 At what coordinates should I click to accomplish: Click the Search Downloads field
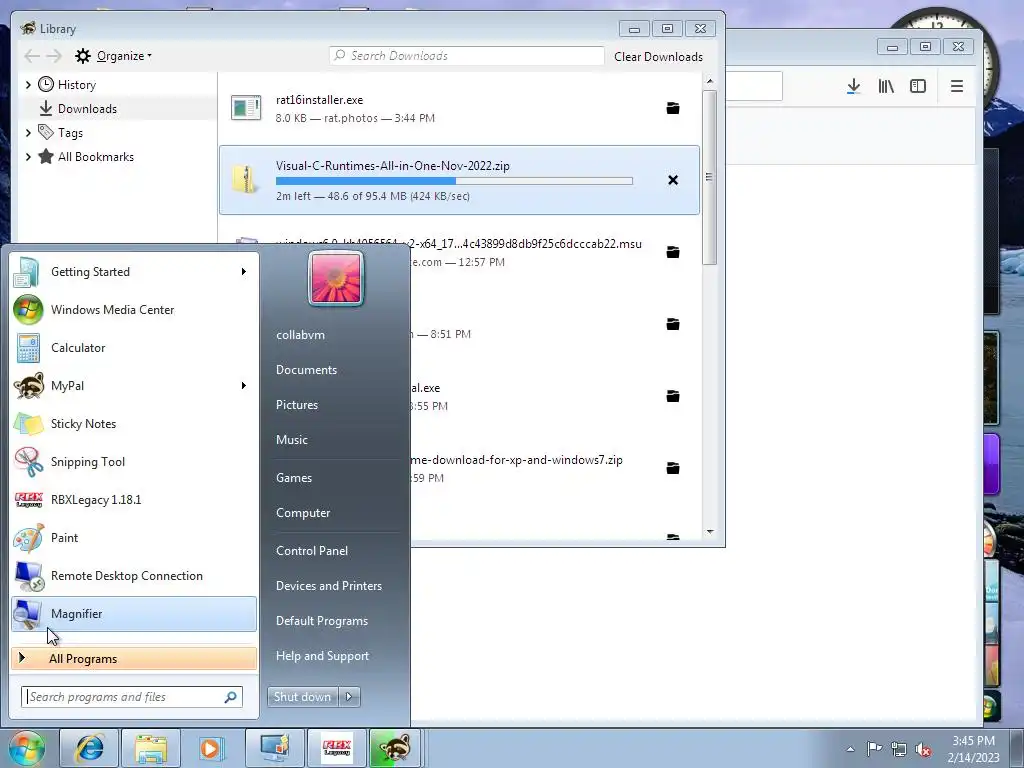click(466, 56)
